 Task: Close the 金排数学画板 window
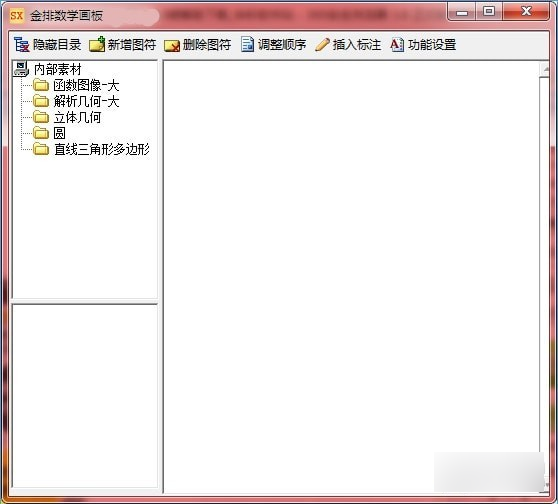click(x=526, y=12)
